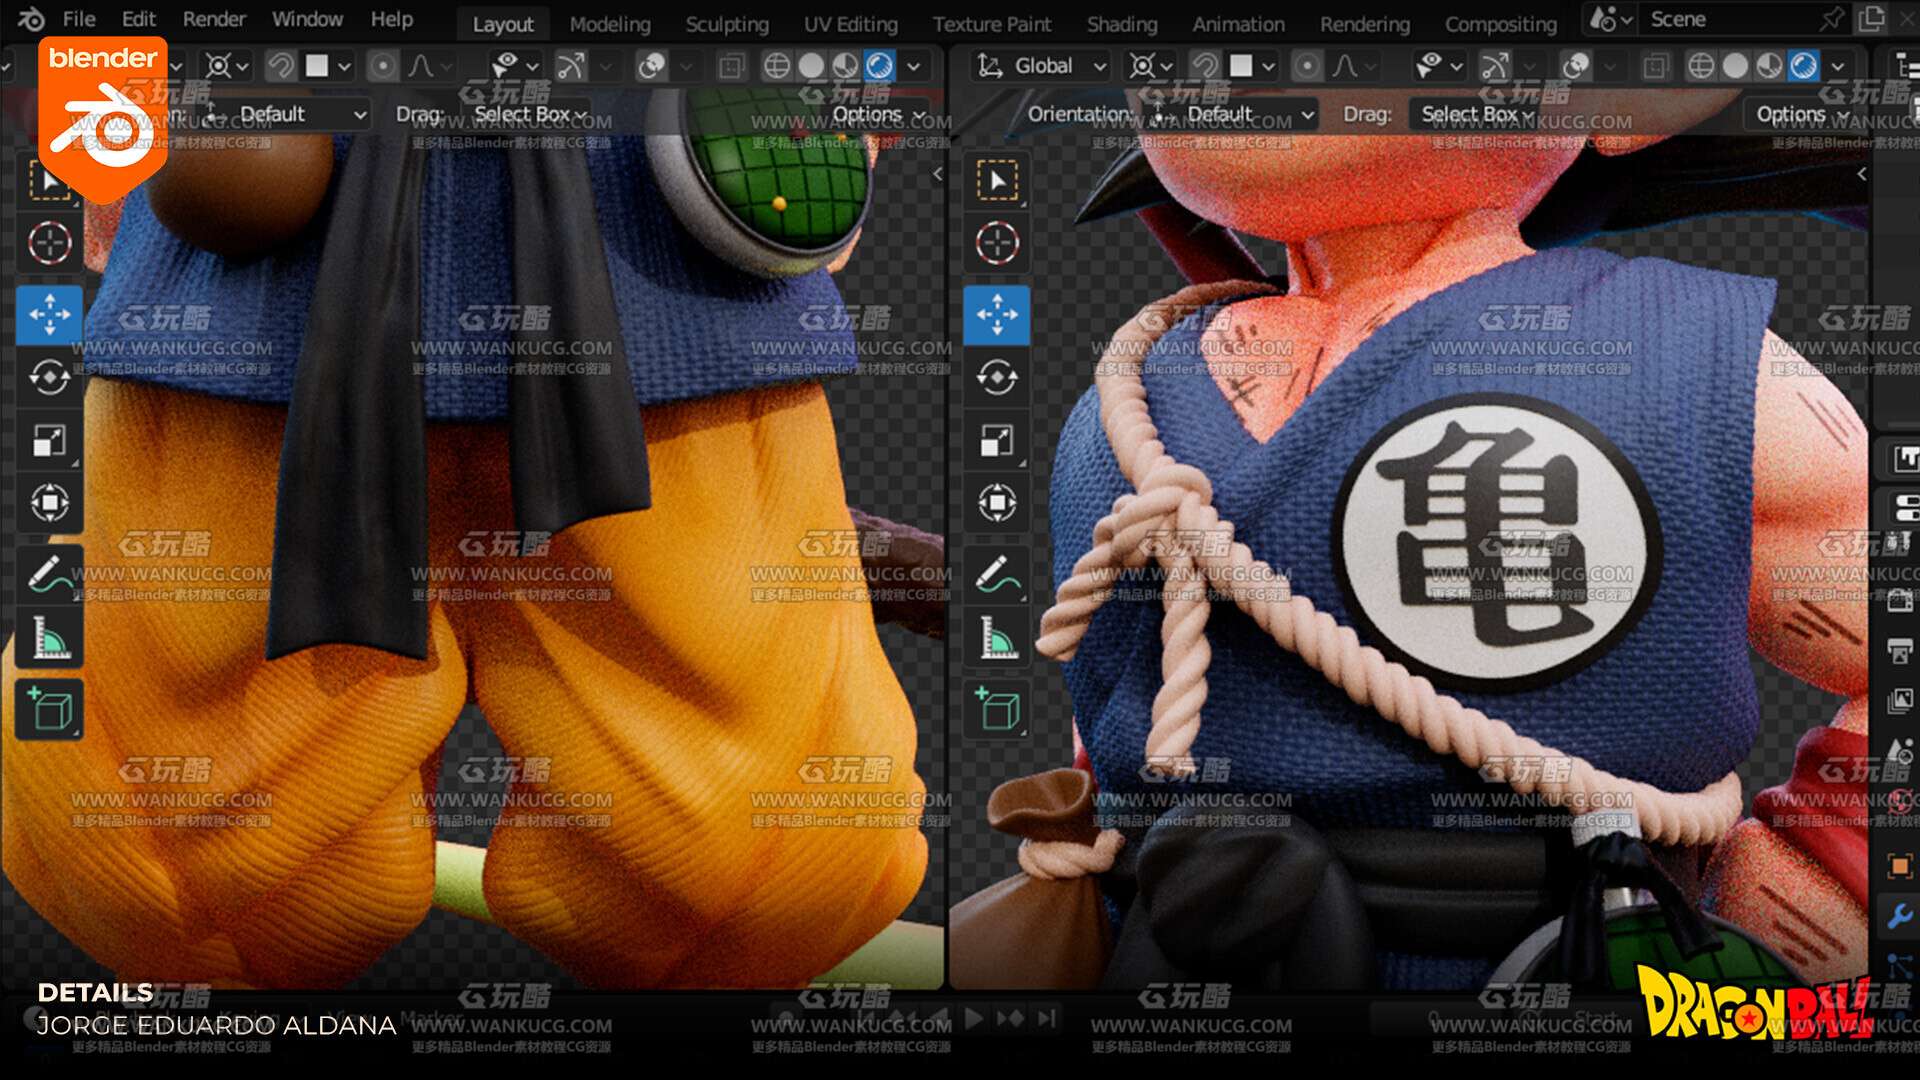Viewport: 1920px width, 1080px height.
Task: Pick the Move tool in right viewport
Action: tap(997, 315)
